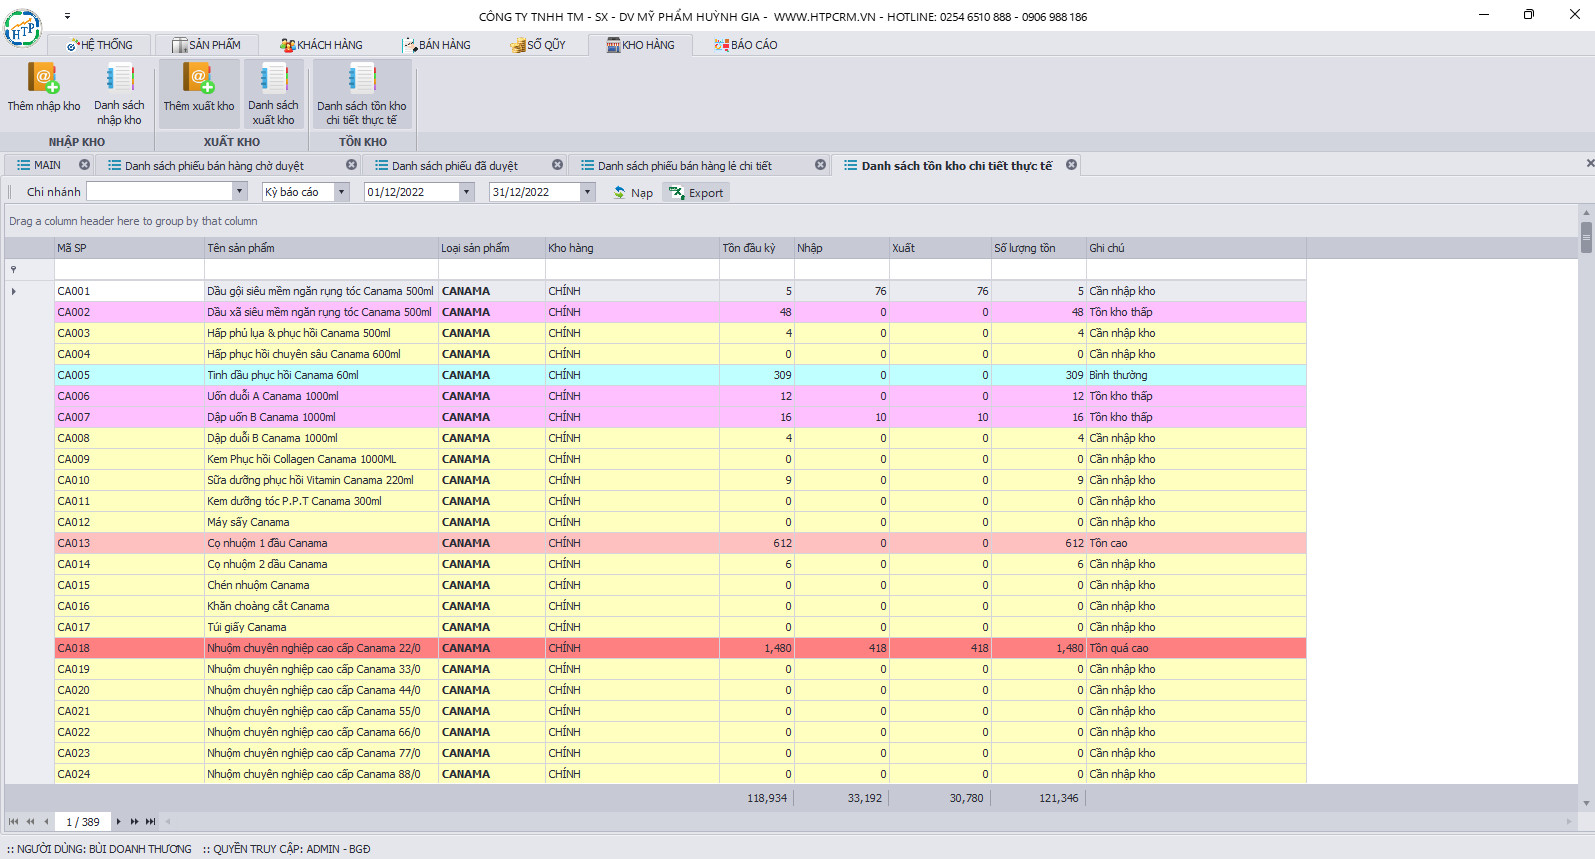The image size is (1595, 859).
Task: Click the Máy sấy Canama cell
Action: click(x=321, y=522)
